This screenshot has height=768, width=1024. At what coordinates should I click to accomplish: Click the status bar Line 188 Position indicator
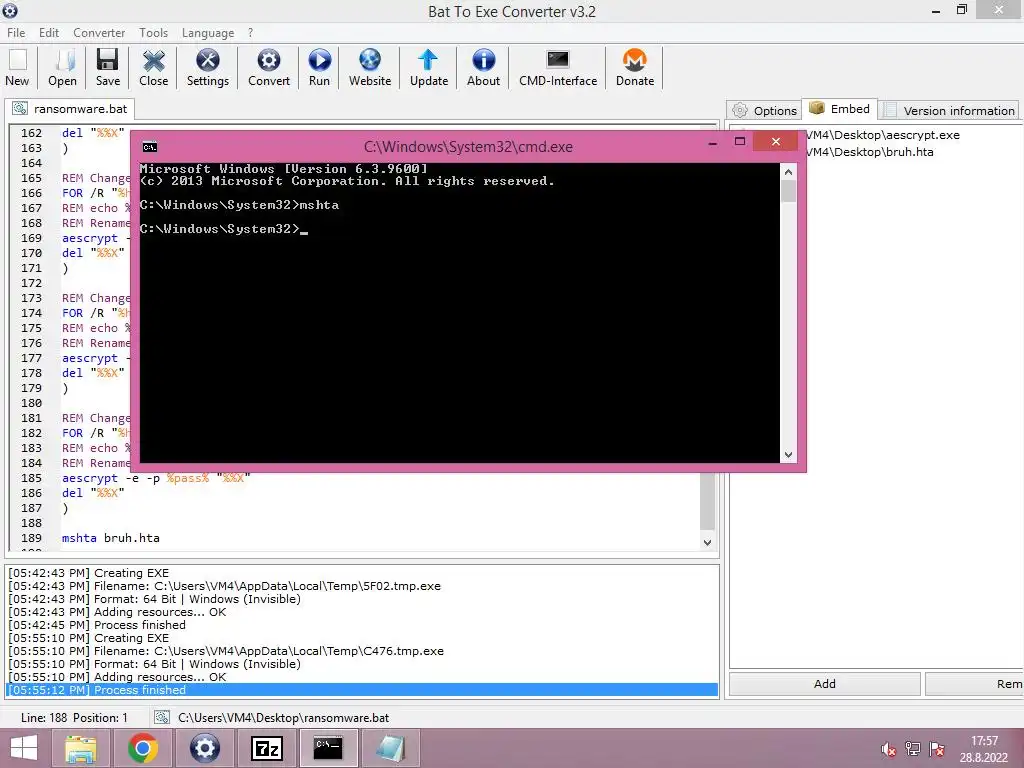tap(74, 718)
